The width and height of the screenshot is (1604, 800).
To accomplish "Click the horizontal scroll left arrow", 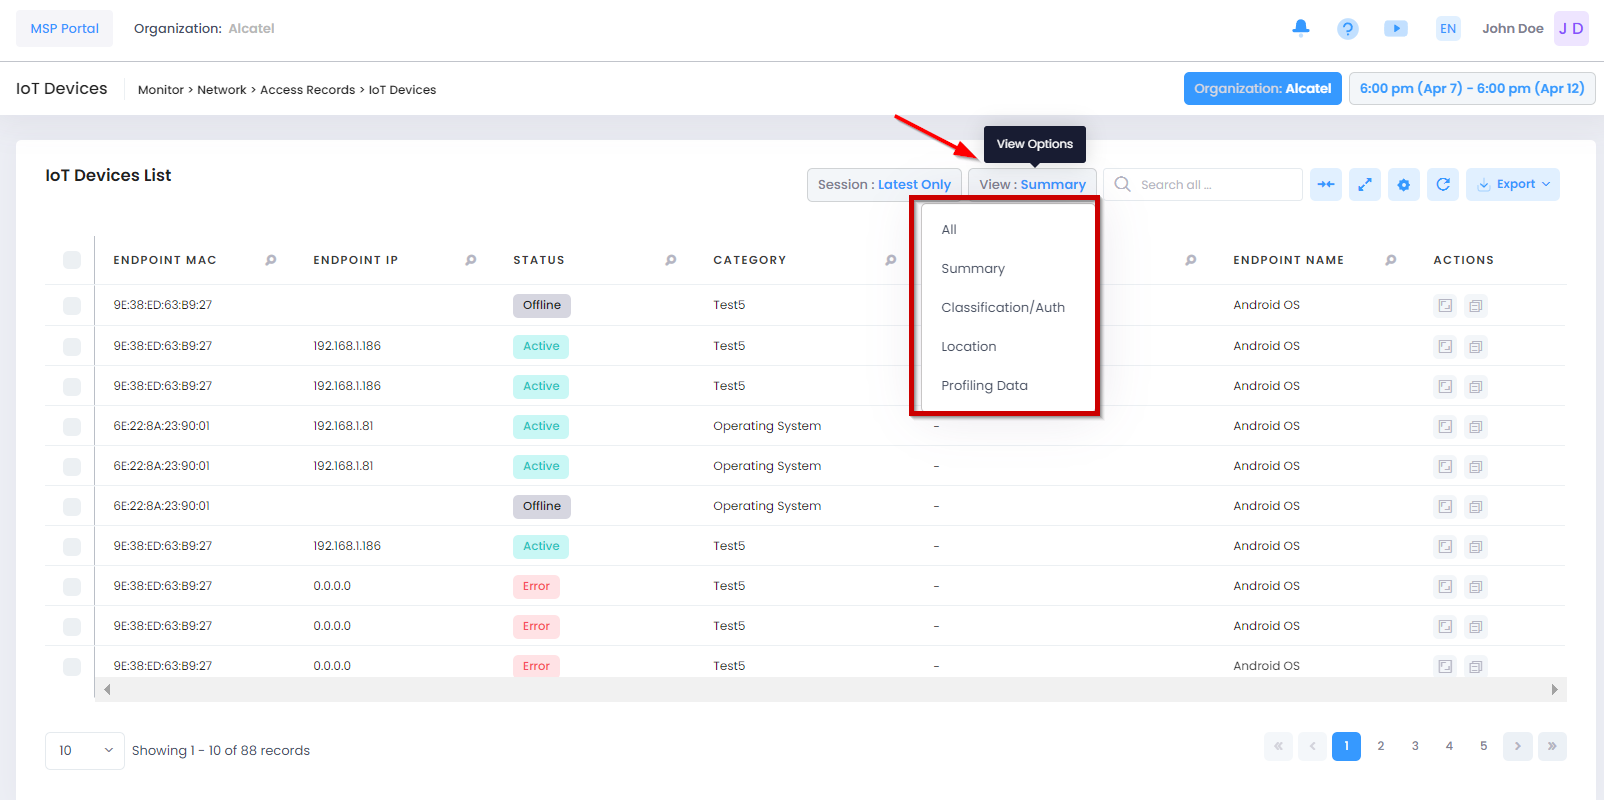I will [x=107, y=689].
